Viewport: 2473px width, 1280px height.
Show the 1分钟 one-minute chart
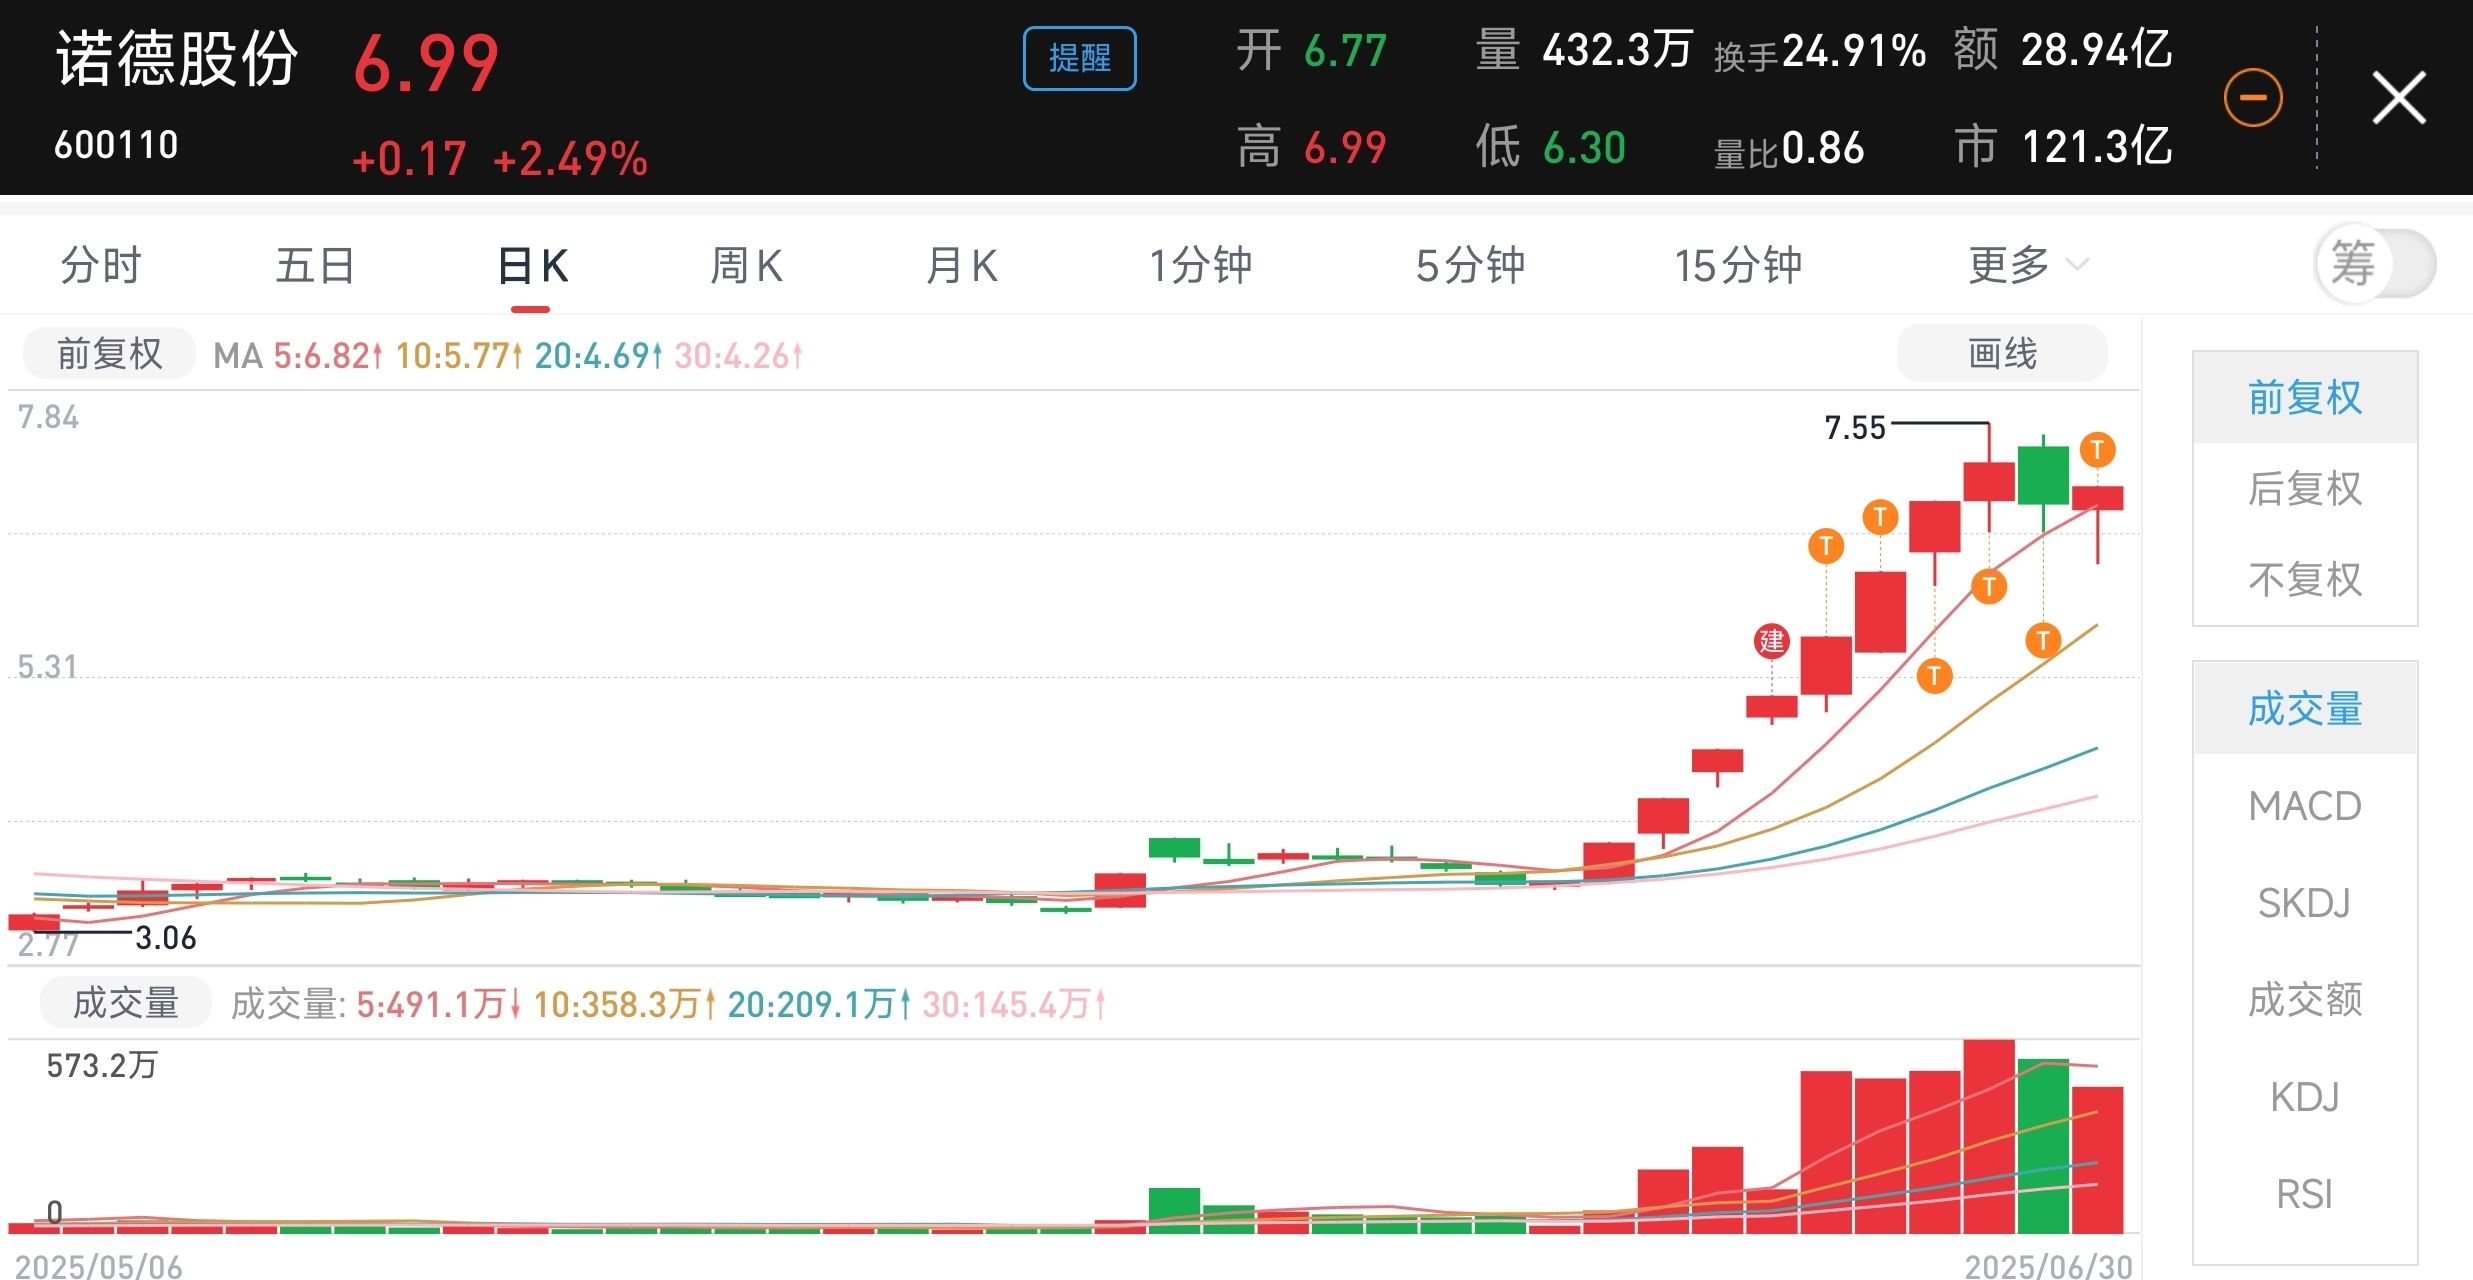click(x=1200, y=266)
